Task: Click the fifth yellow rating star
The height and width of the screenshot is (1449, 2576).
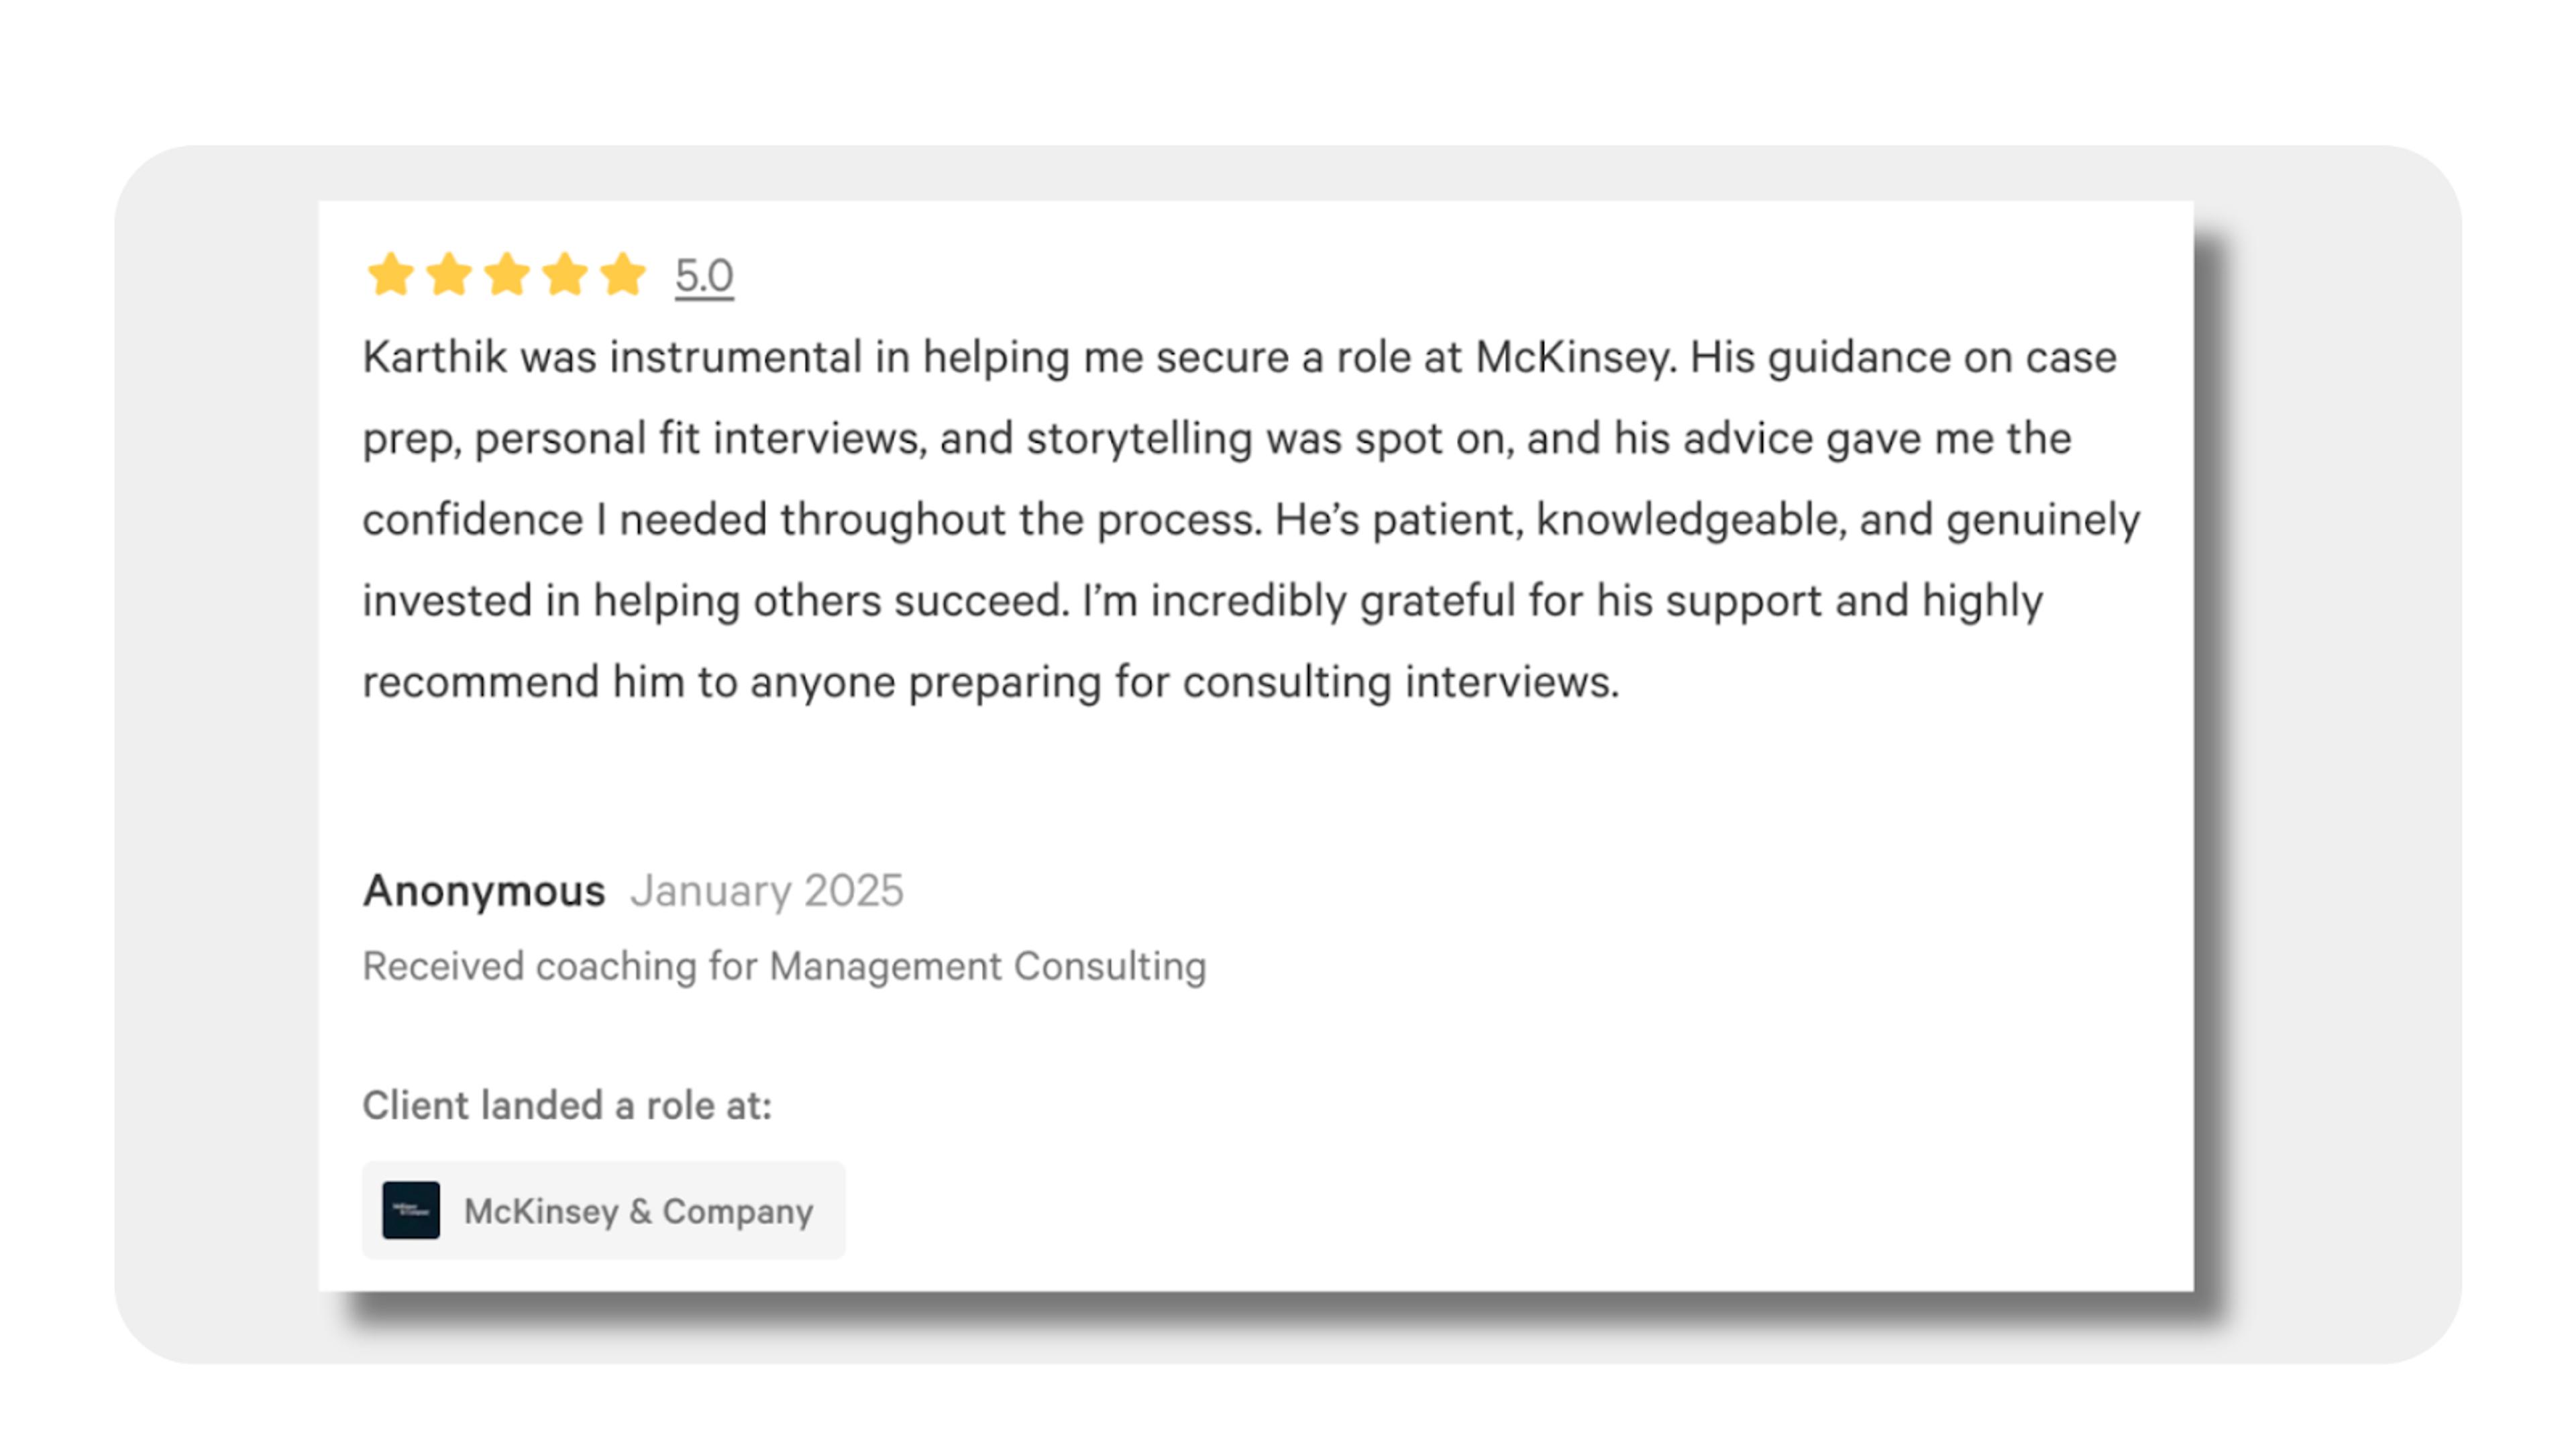Action: [x=623, y=274]
